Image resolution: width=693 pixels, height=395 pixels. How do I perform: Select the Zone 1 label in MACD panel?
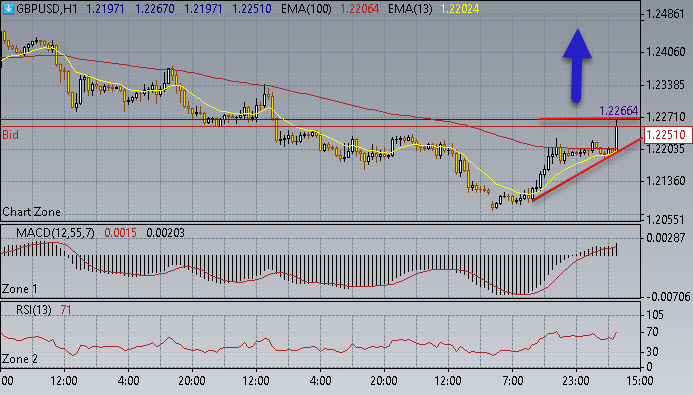[19, 289]
